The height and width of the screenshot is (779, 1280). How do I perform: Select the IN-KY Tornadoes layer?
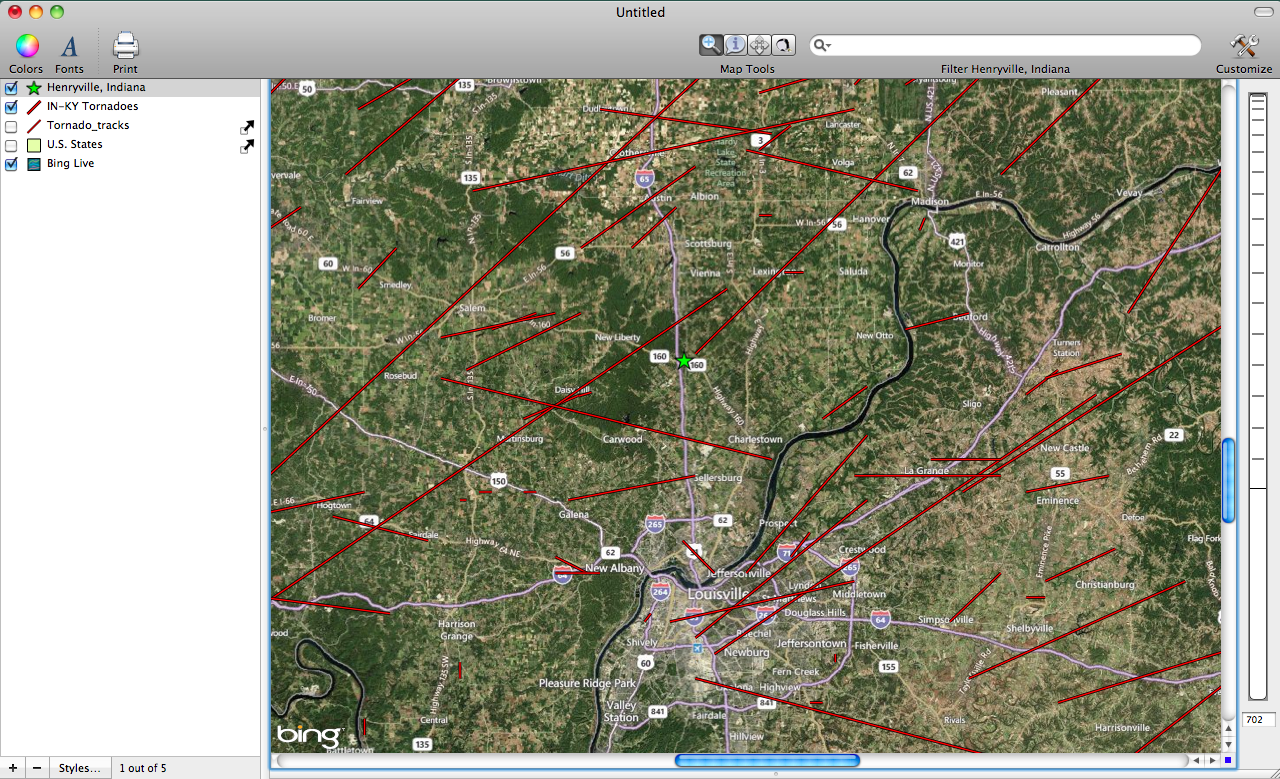click(92, 107)
